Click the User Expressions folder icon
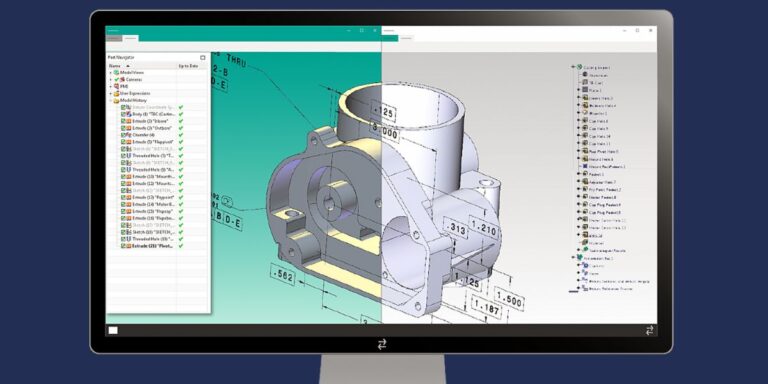This screenshot has height=384, width=768. (x=117, y=94)
